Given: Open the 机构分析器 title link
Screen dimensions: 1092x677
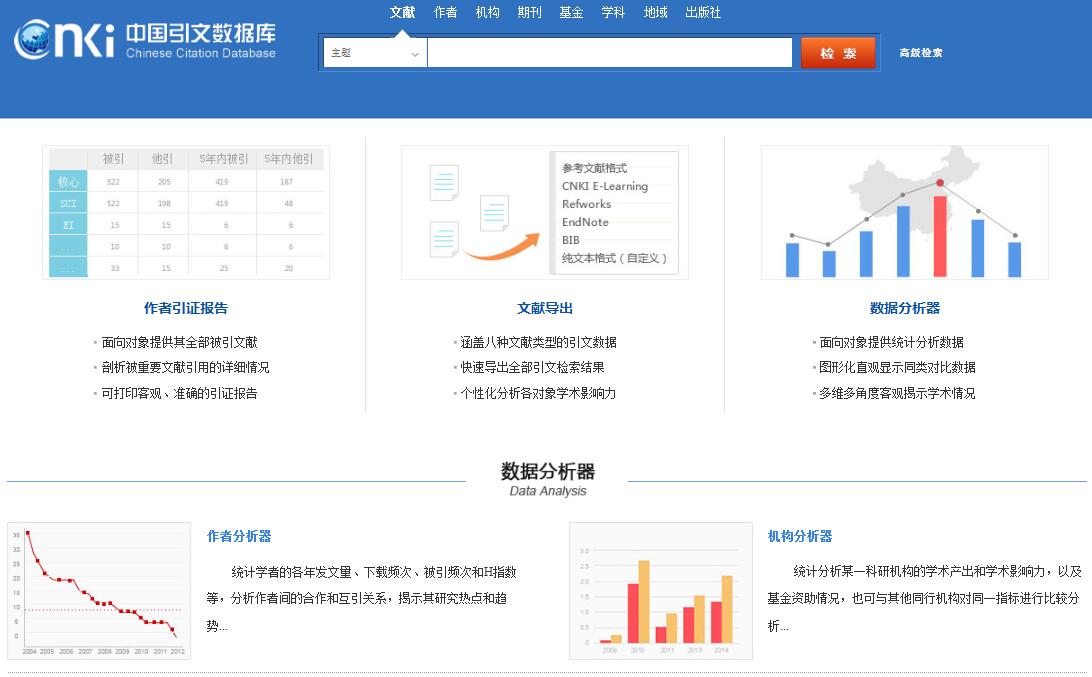Looking at the screenshot, I should tap(800, 536).
